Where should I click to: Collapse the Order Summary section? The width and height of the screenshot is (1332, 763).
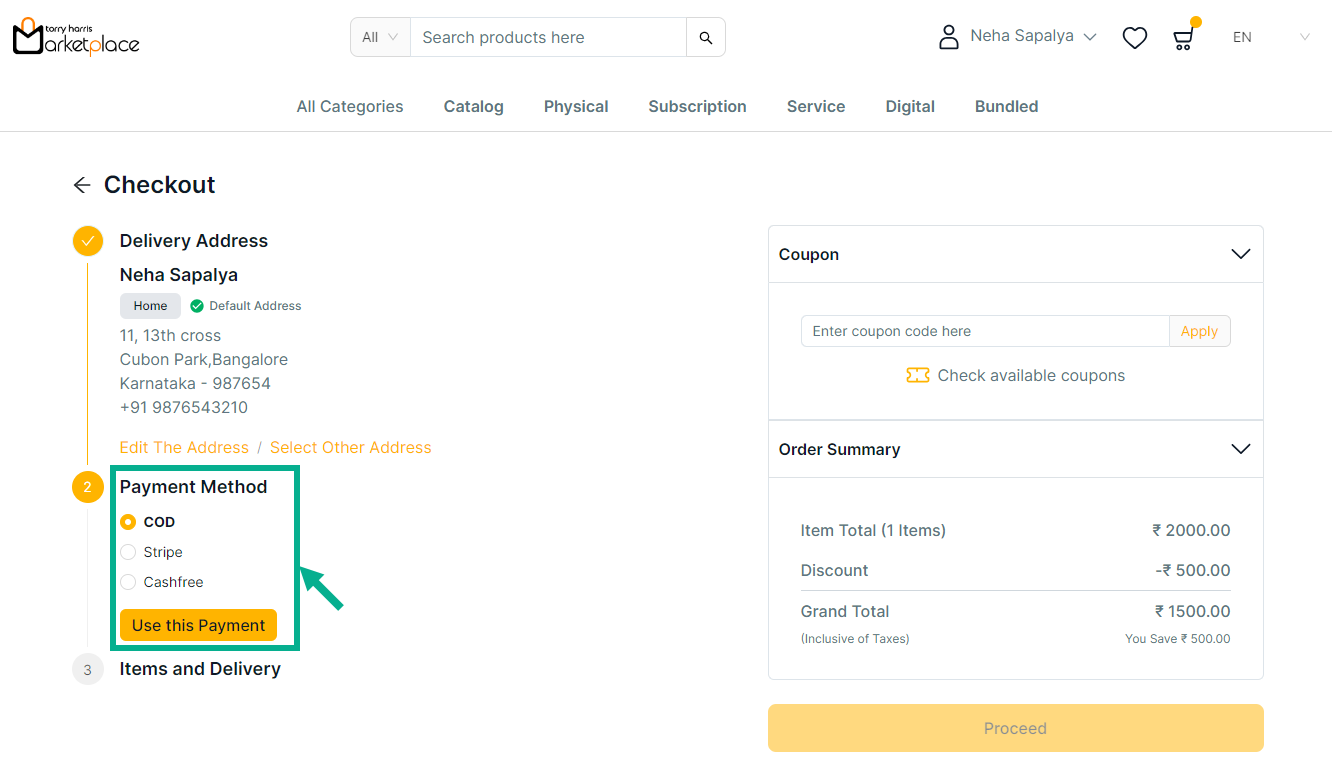click(1240, 449)
